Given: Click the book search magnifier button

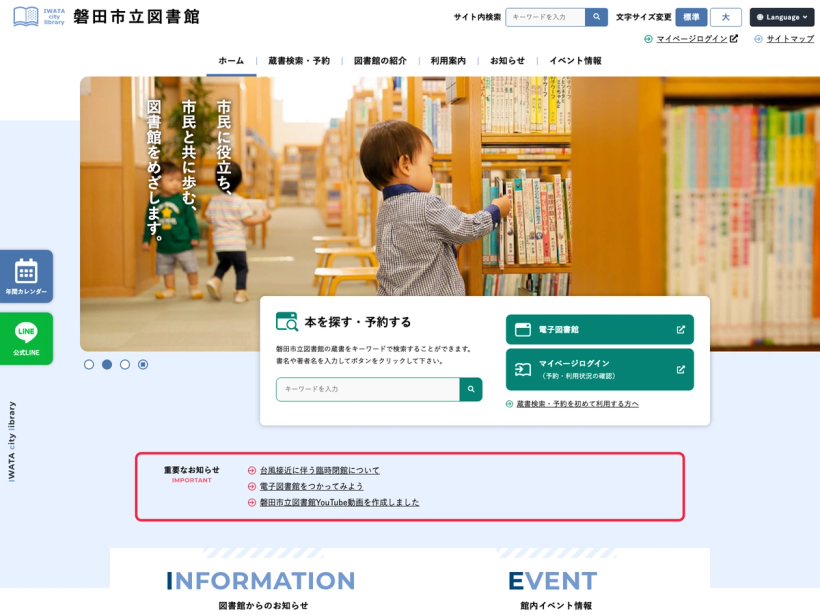Looking at the screenshot, I should coord(471,389).
